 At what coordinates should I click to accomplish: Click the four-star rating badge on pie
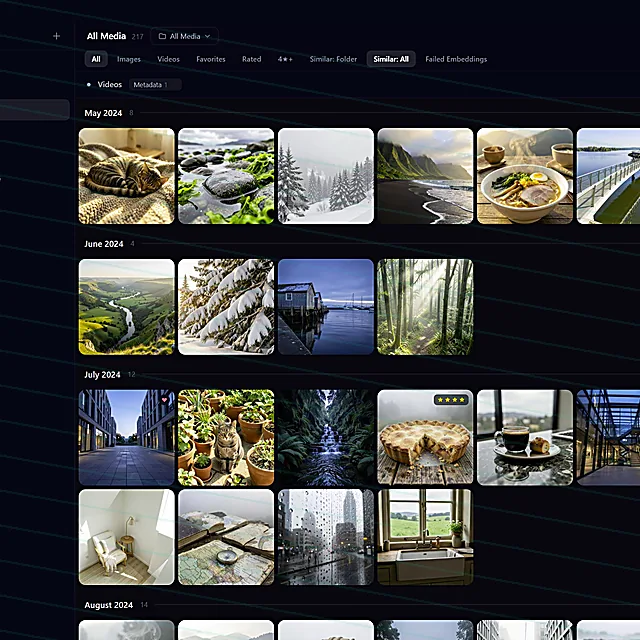click(x=451, y=400)
